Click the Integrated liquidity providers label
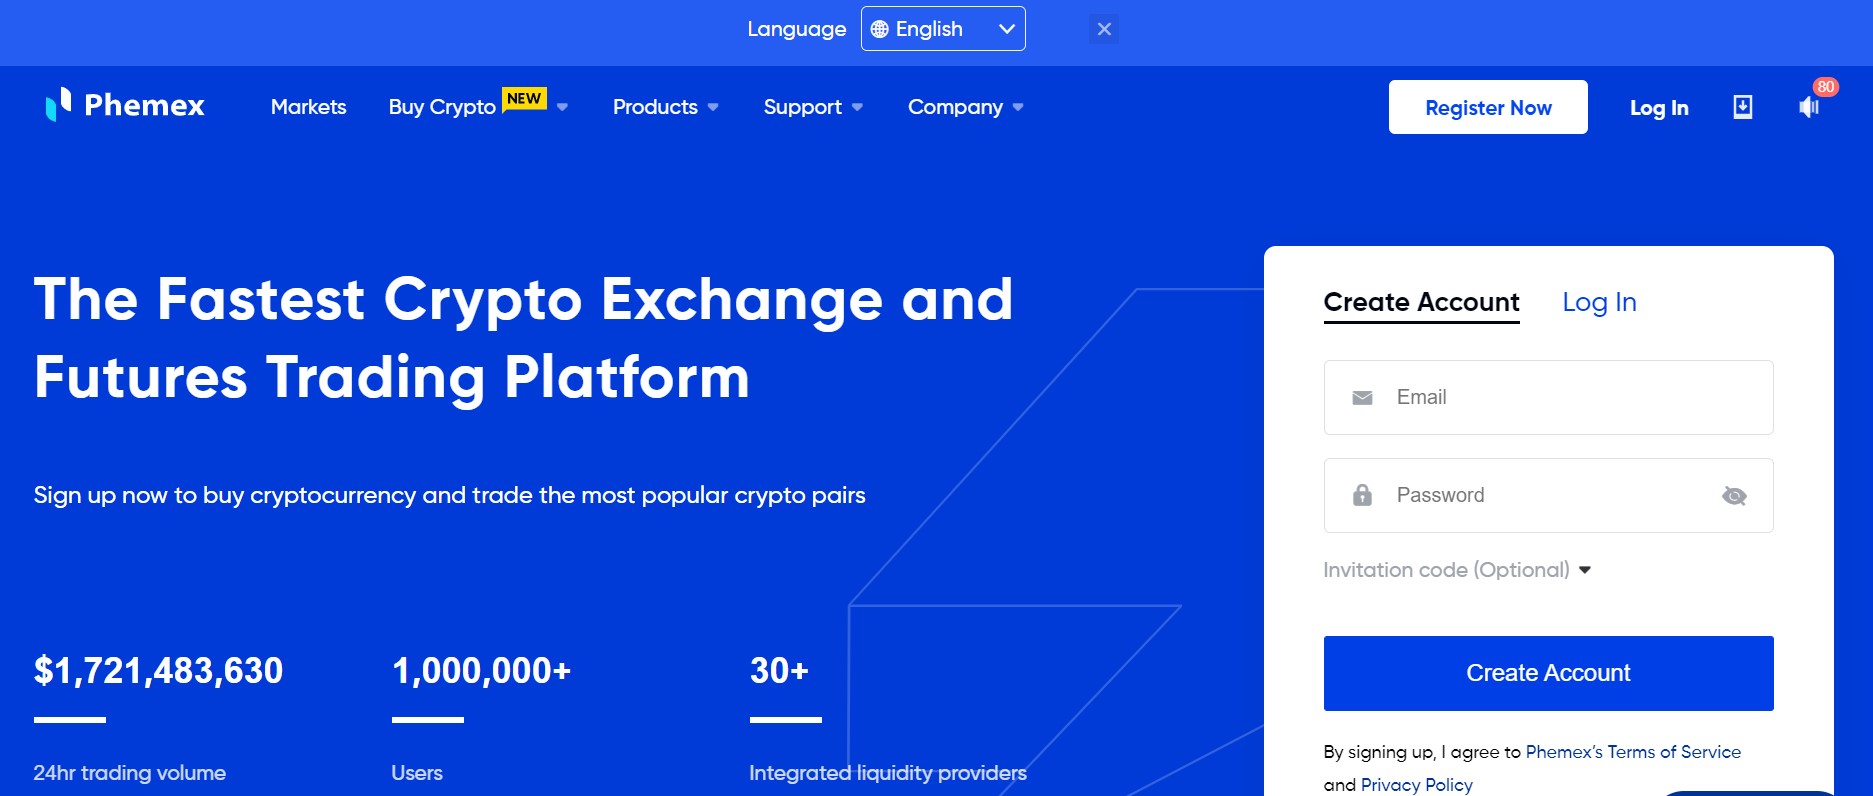 coord(888,773)
